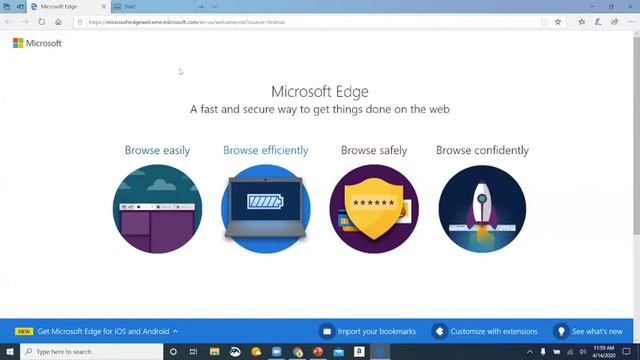Click the Type here to search box
Image resolution: width=640 pixels, height=360 pixels.
91,351
